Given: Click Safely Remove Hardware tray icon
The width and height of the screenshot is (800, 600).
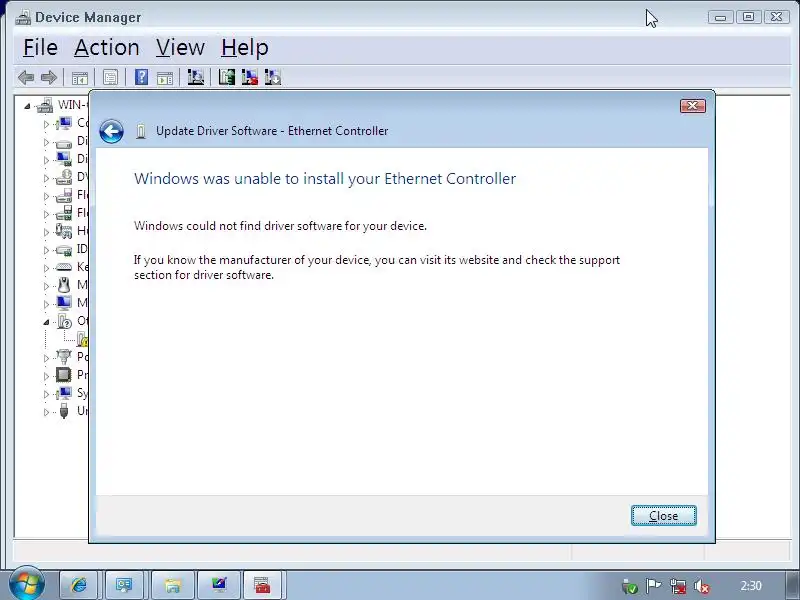Looking at the screenshot, I should click(630, 587).
